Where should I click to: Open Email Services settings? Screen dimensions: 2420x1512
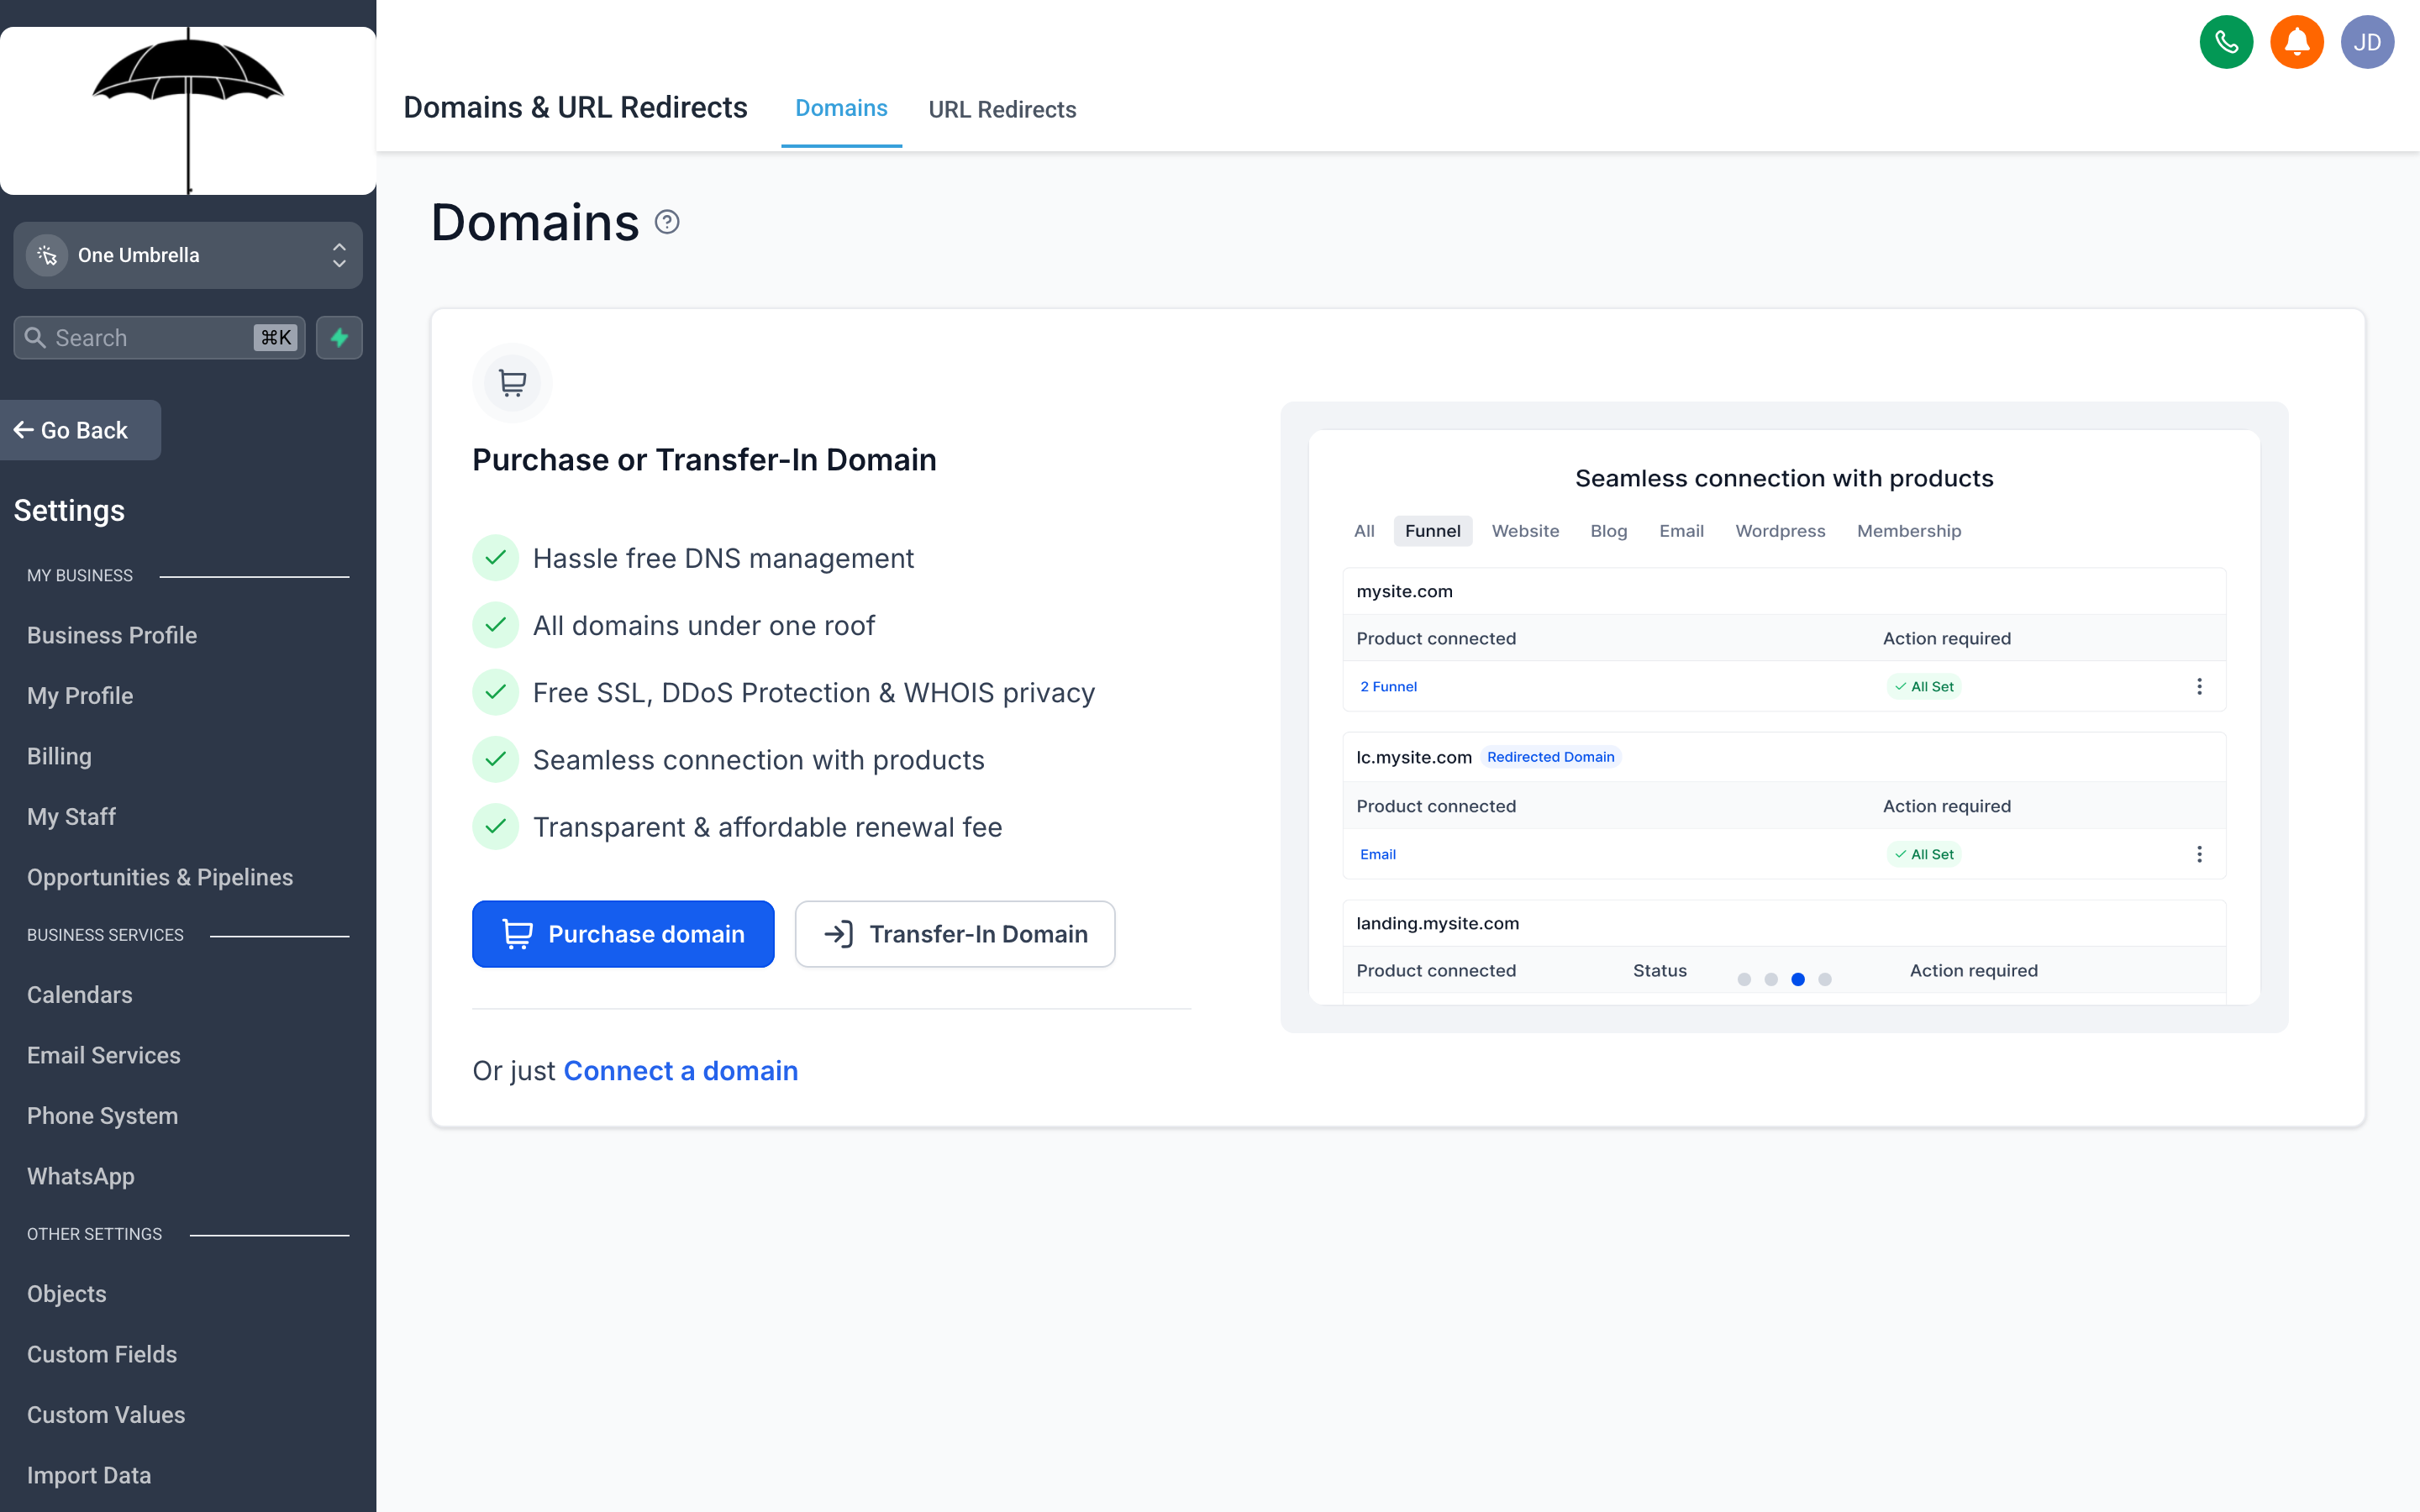tap(104, 1055)
